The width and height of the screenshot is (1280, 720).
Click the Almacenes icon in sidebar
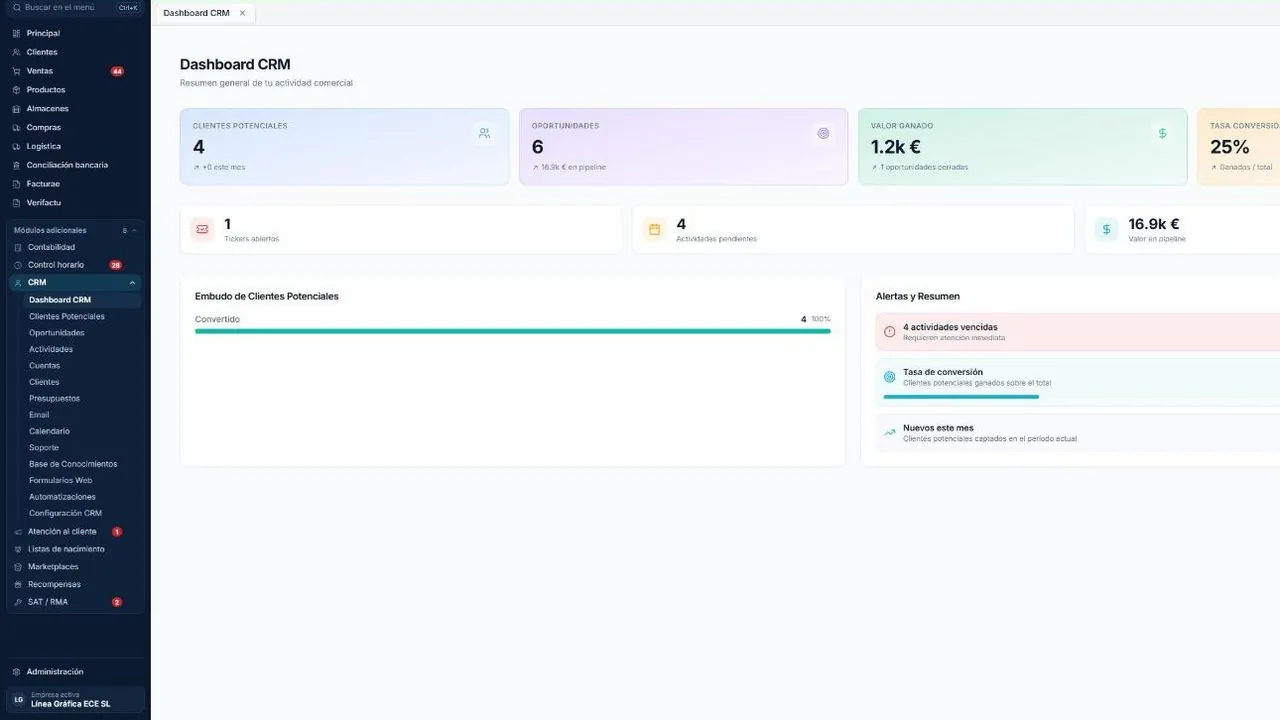coord(16,109)
